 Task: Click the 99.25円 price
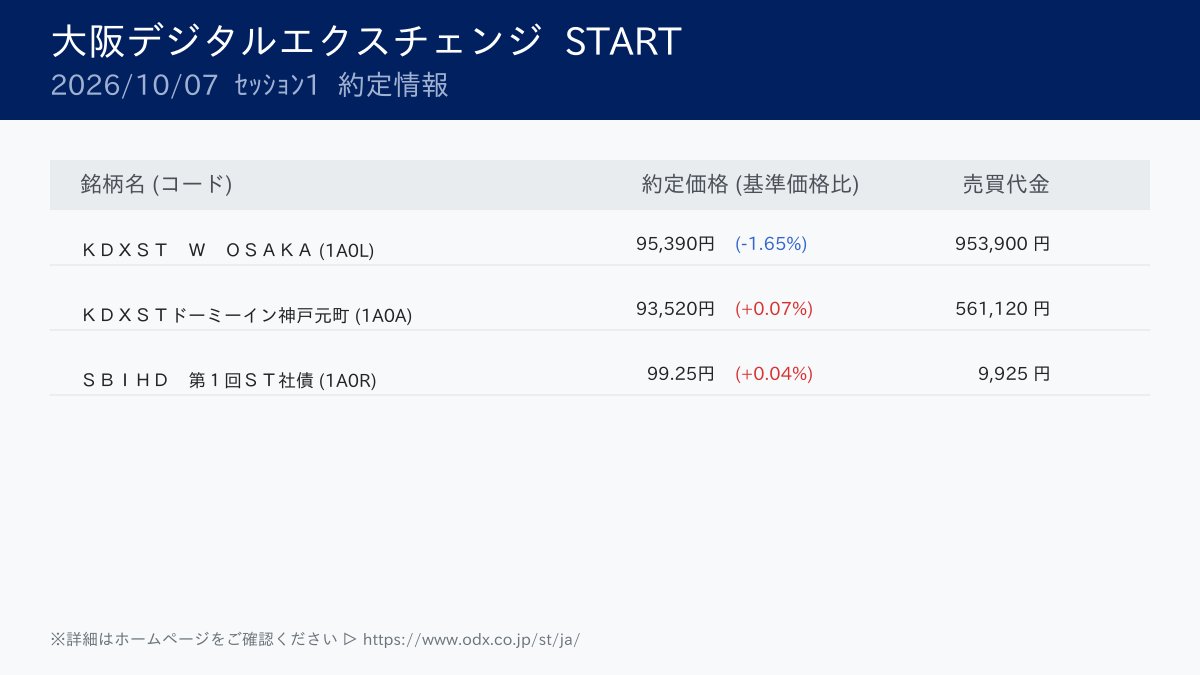[x=681, y=373]
